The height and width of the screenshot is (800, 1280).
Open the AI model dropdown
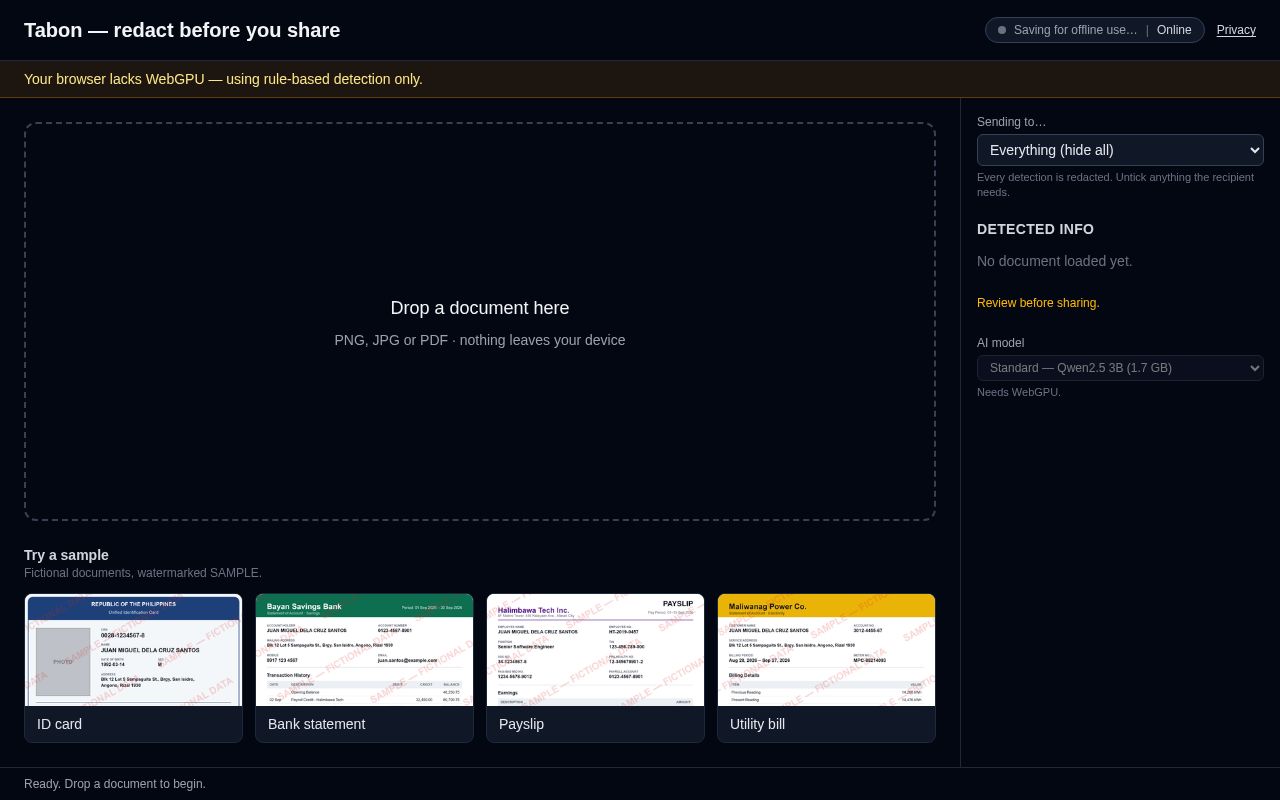click(x=1120, y=368)
